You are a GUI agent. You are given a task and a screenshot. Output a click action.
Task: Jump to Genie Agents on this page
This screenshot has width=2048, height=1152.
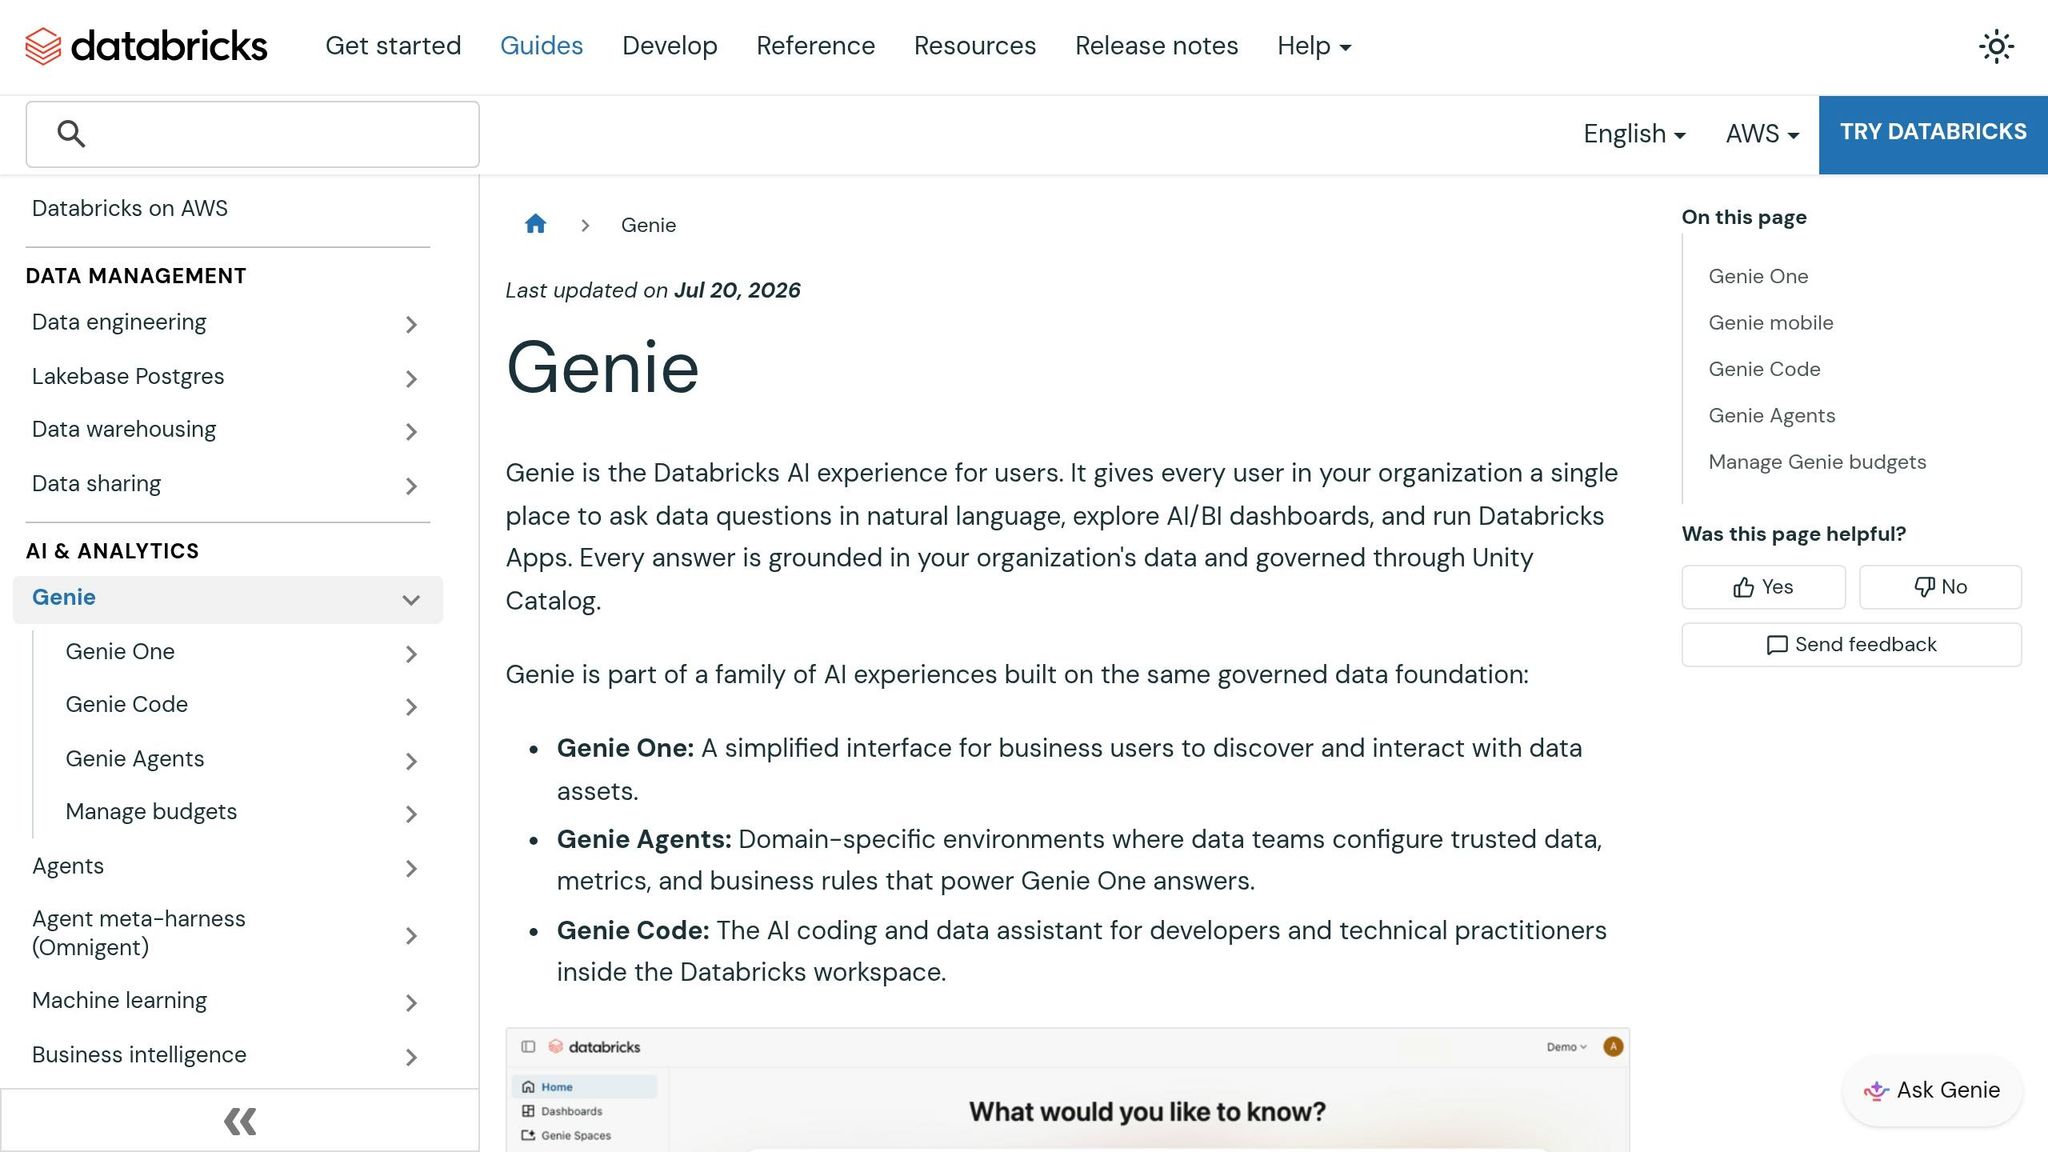click(1772, 415)
